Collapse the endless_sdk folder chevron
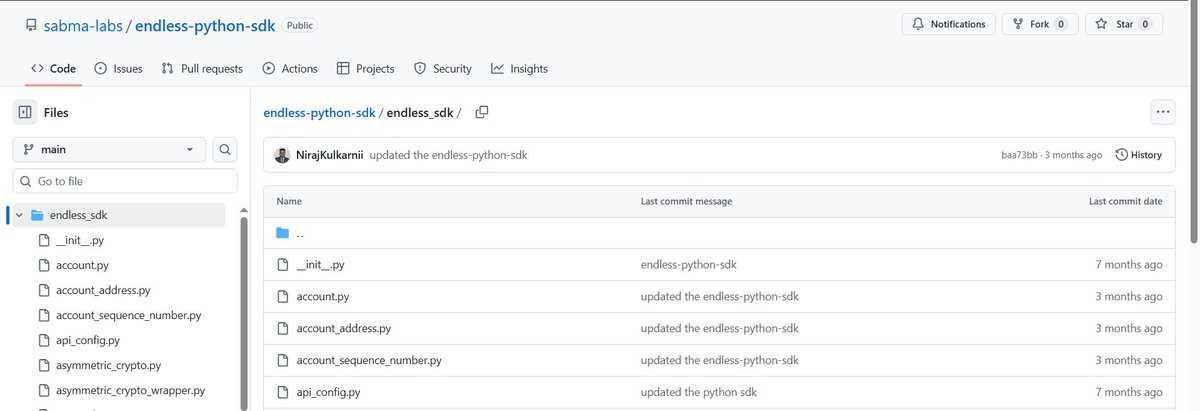Image resolution: width=1200 pixels, height=411 pixels. coord(19,215)
